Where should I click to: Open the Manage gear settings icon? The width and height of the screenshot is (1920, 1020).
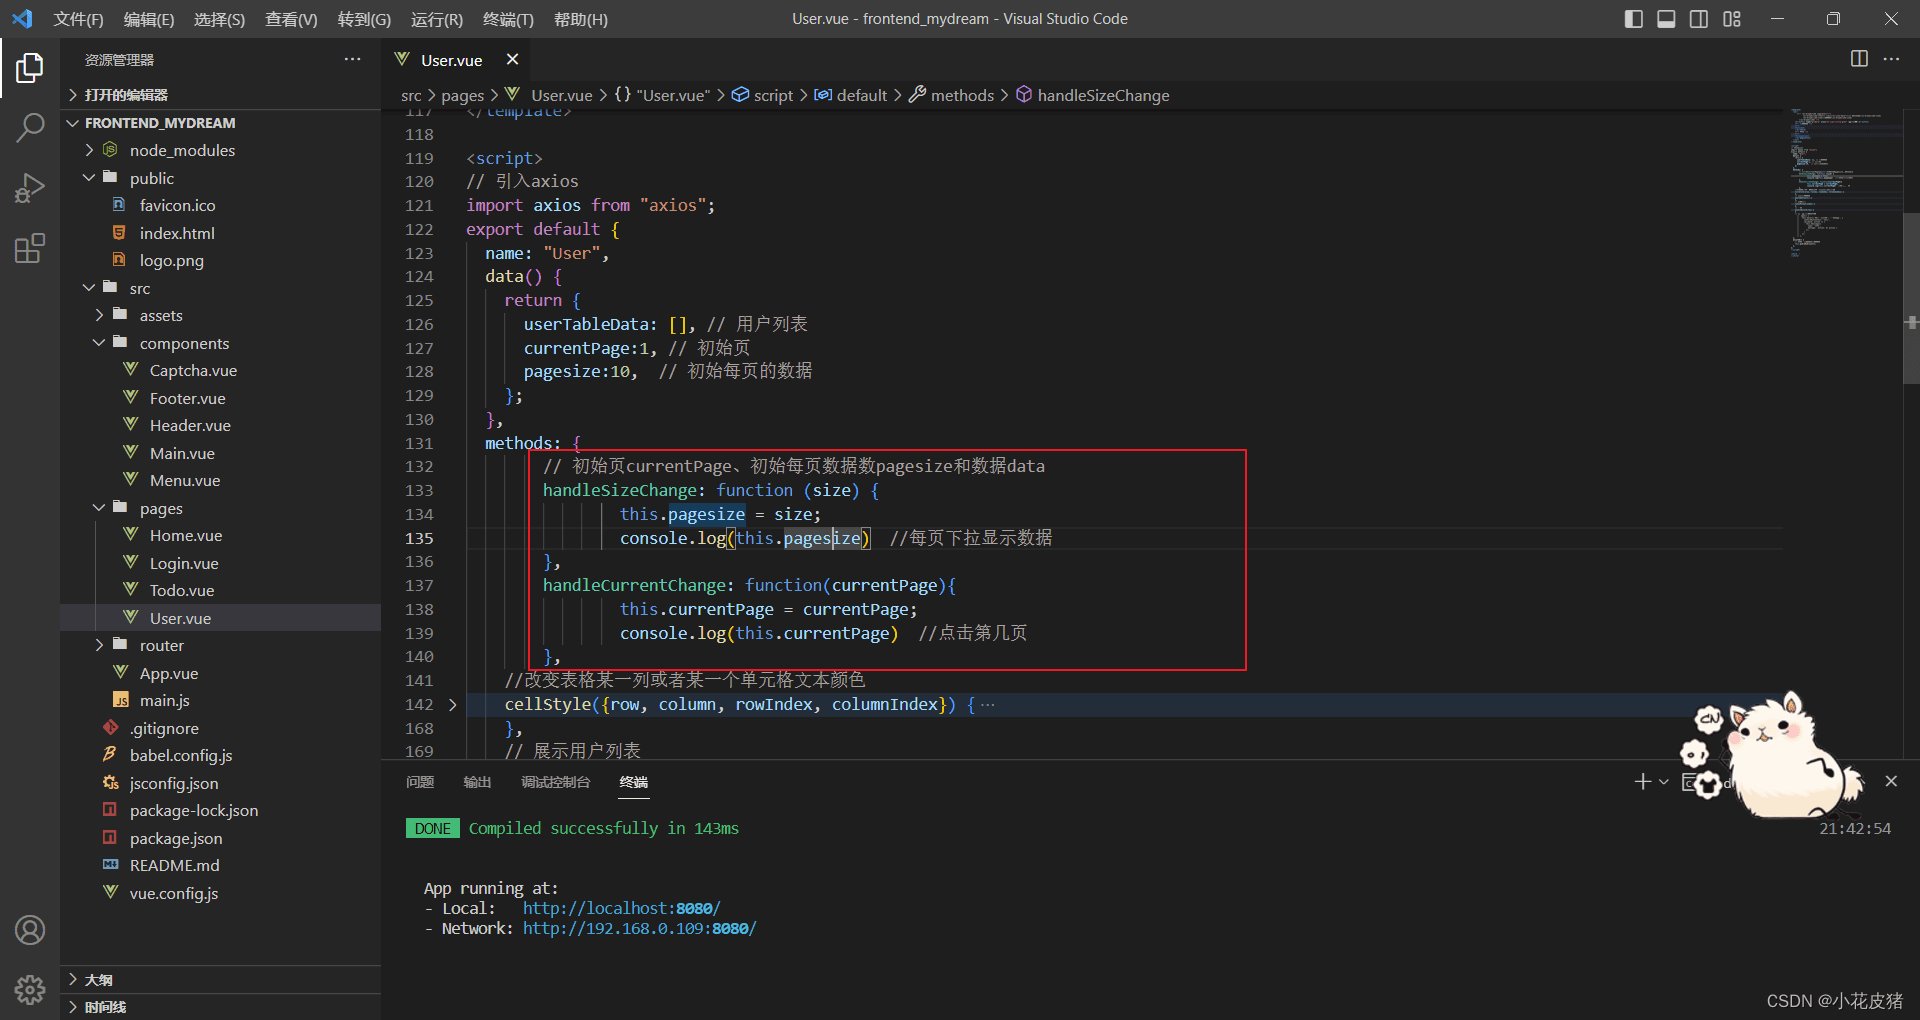pos(30,990)
